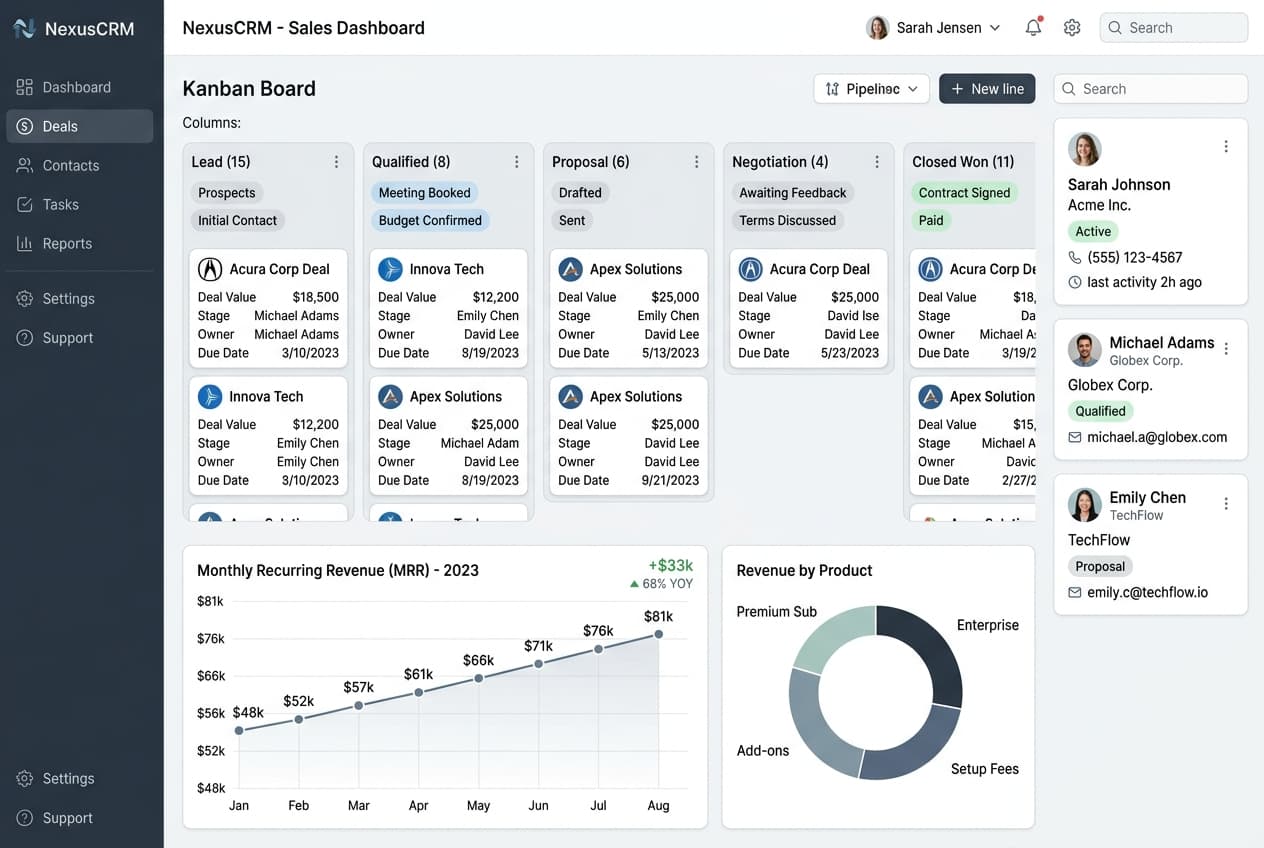Select Deals in the sidebar
The image size is (1264, 848).
[80, 126]
